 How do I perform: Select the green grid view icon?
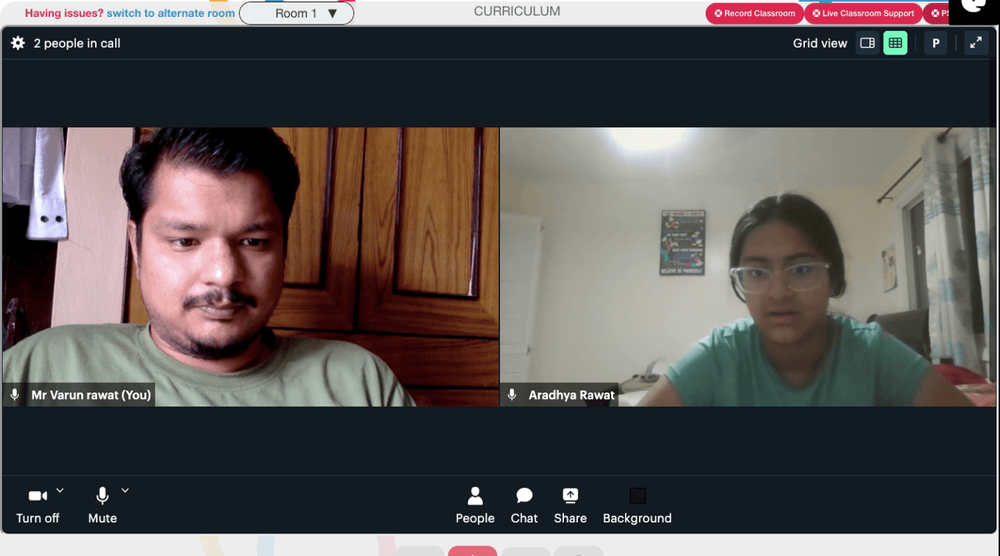(895, 43)
